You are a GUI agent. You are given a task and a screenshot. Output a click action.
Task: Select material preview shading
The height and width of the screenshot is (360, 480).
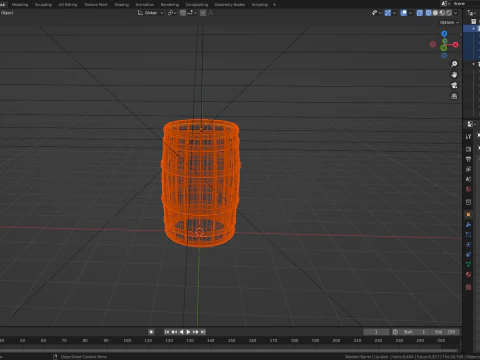tap(442, 13)
